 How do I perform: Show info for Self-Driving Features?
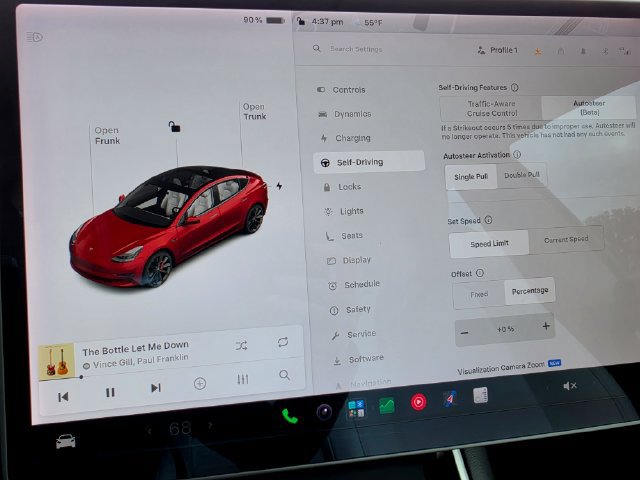[515, 87]
